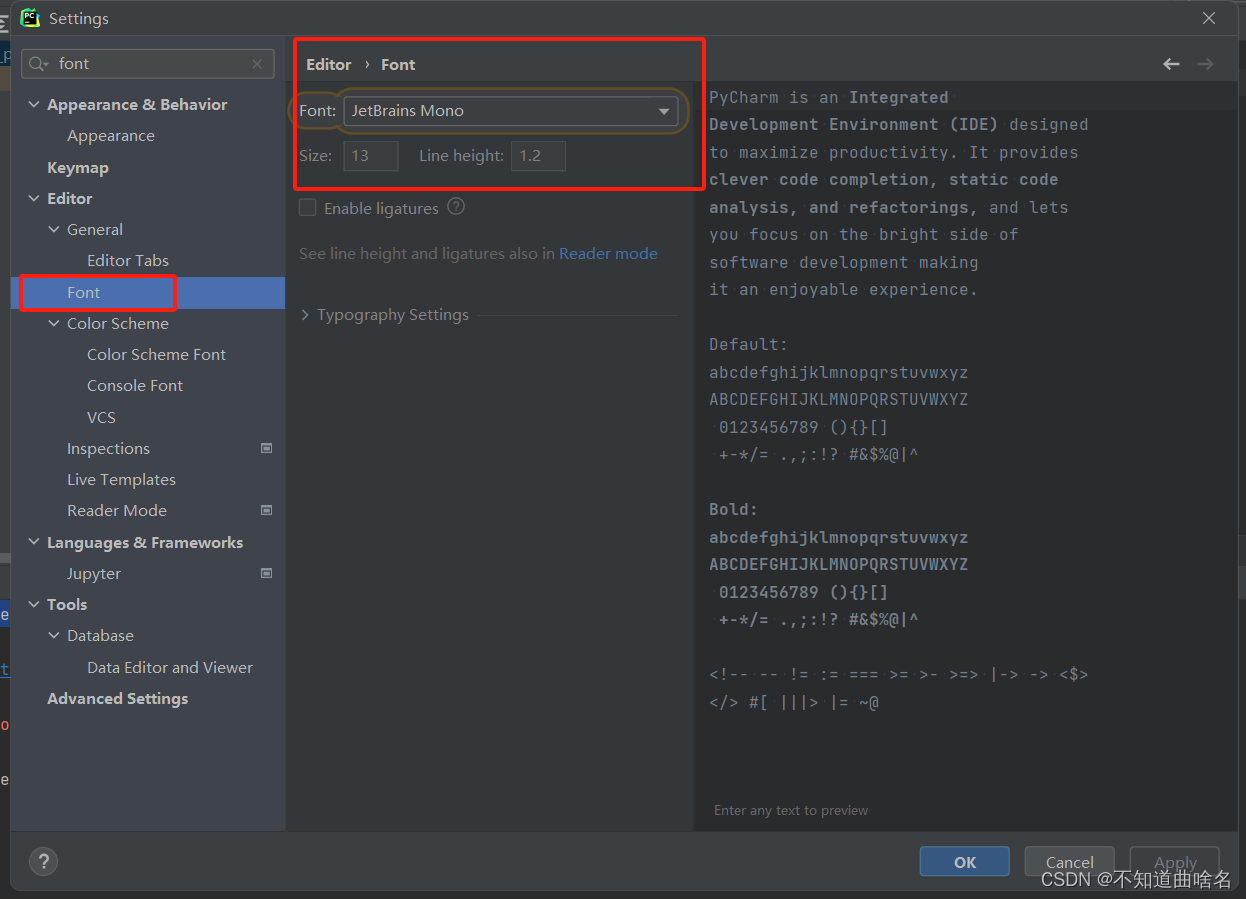
Task: Click the OK button
Action: (x=965, y=862)
